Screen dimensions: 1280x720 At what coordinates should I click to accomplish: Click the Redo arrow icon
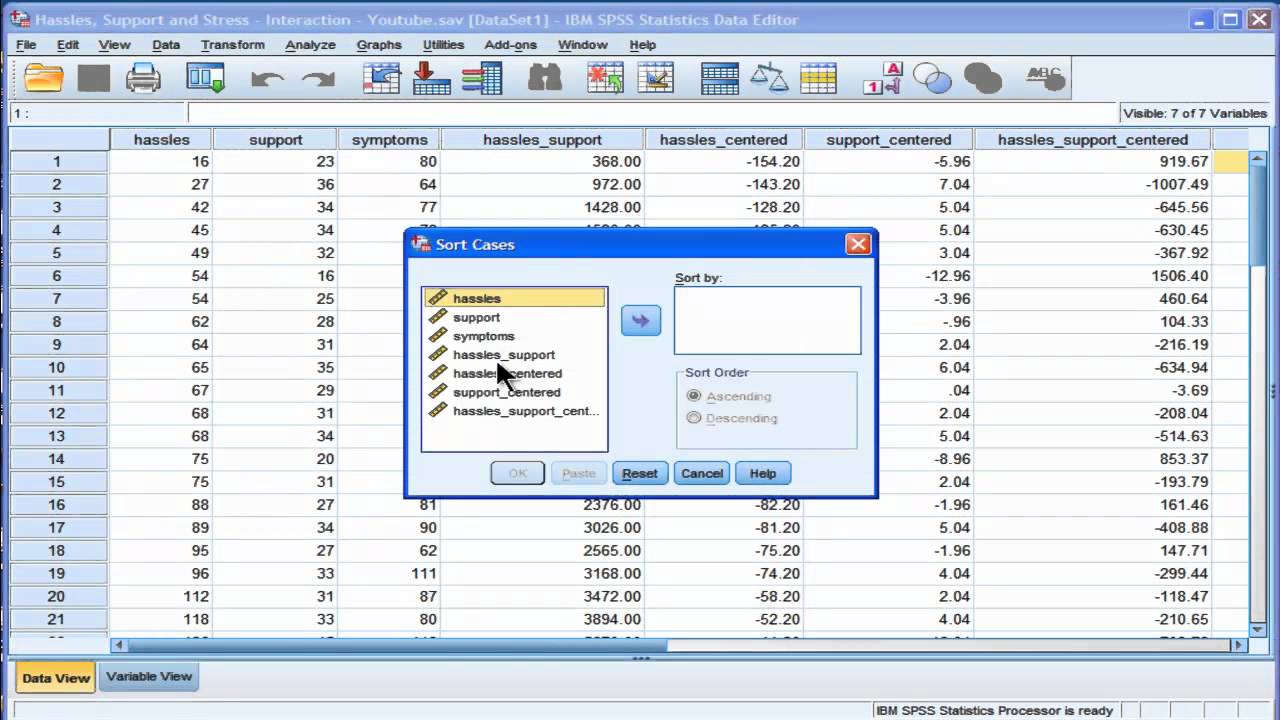(x=318, y=80)
